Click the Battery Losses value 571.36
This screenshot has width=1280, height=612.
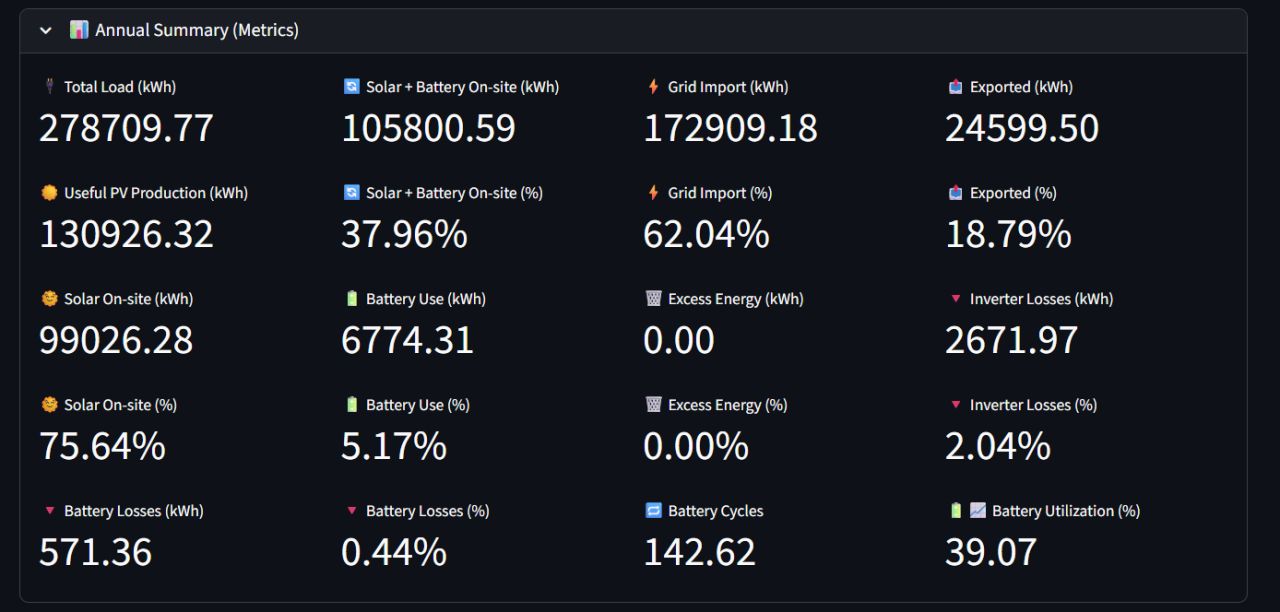click(95, 553)
